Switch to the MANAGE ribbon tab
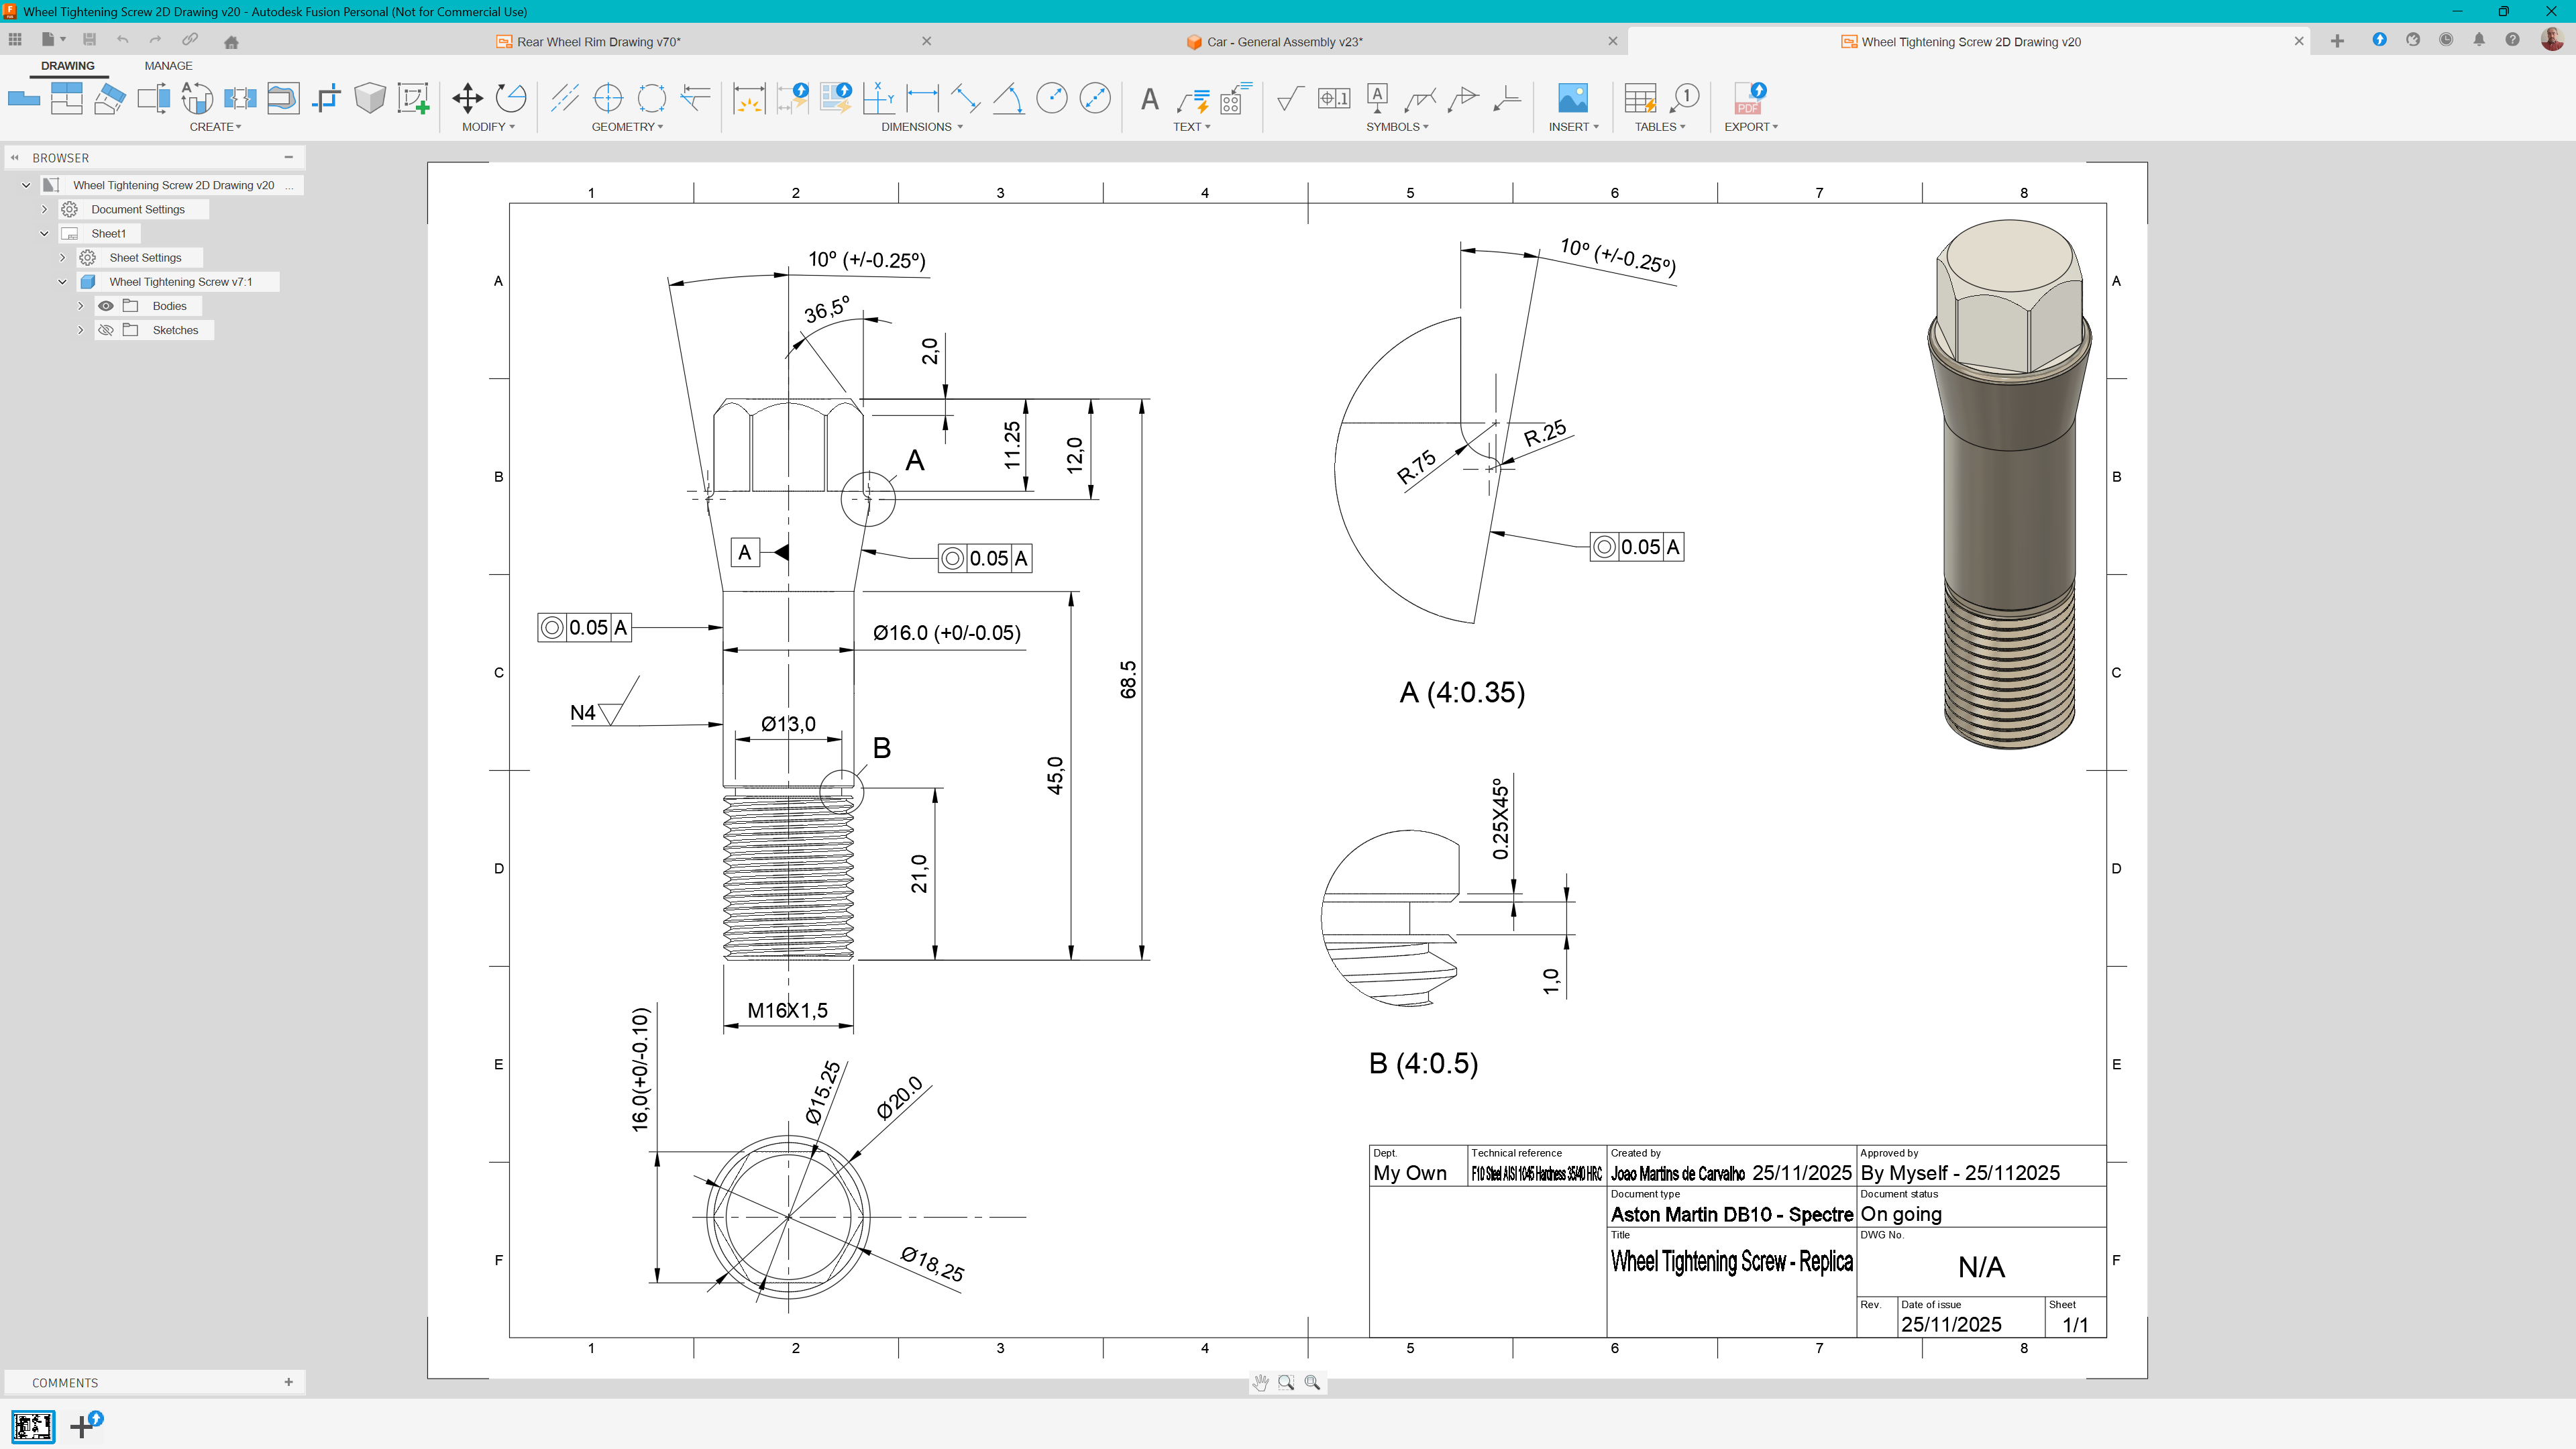 tap(168, 66)
